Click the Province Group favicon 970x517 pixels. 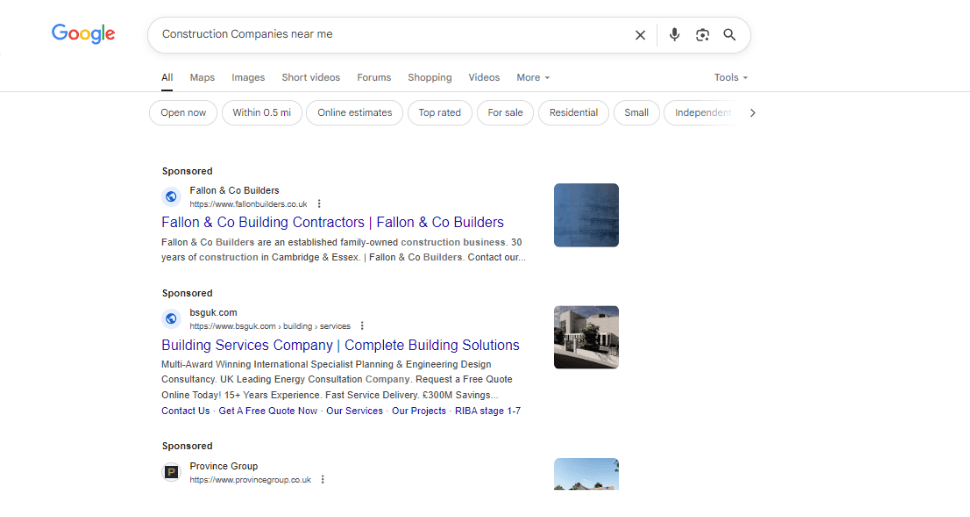[171, 472]
